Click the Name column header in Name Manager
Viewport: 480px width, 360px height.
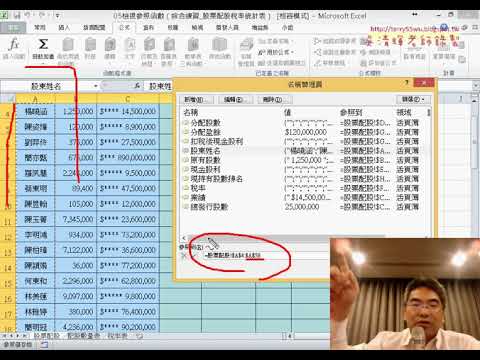[232, 112]
